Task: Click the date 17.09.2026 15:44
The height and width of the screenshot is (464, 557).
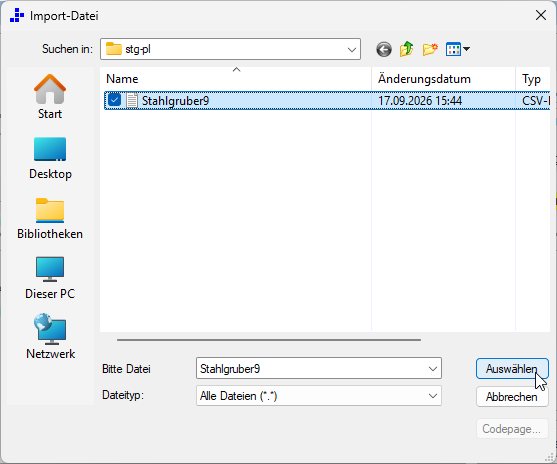Action: click(x=420, y=101)
